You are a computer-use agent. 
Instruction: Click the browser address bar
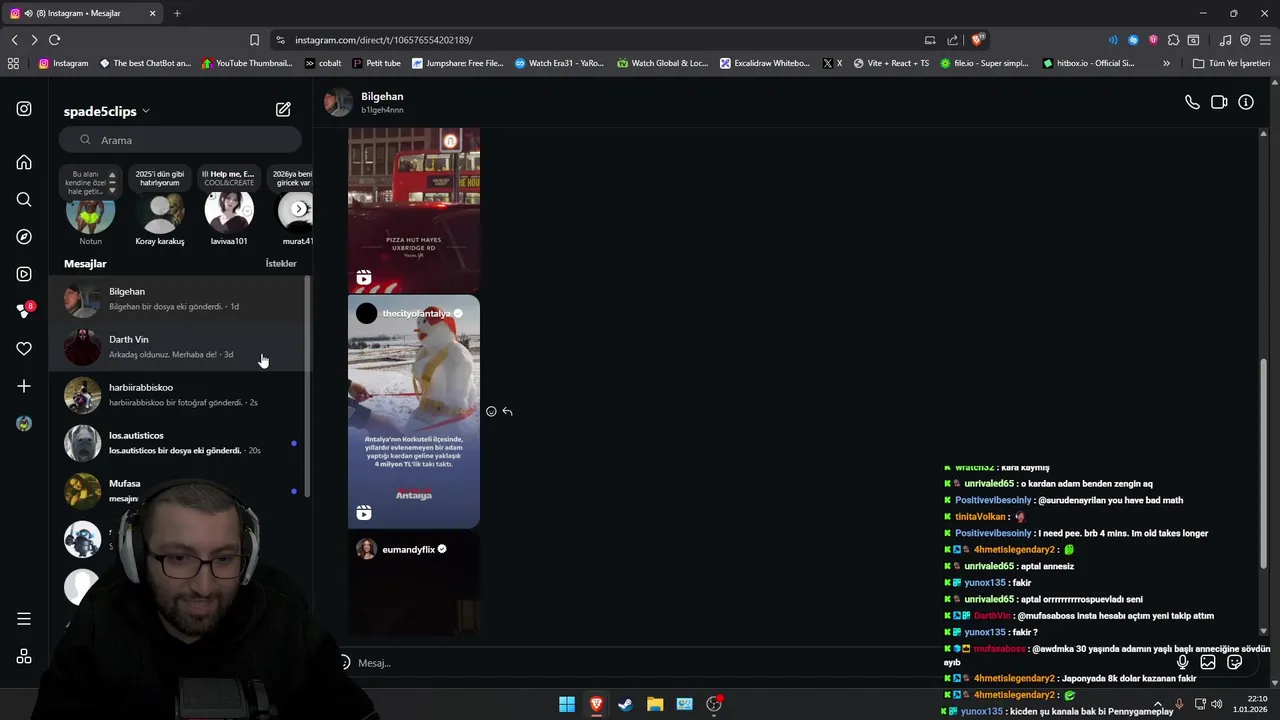[600, 40]
